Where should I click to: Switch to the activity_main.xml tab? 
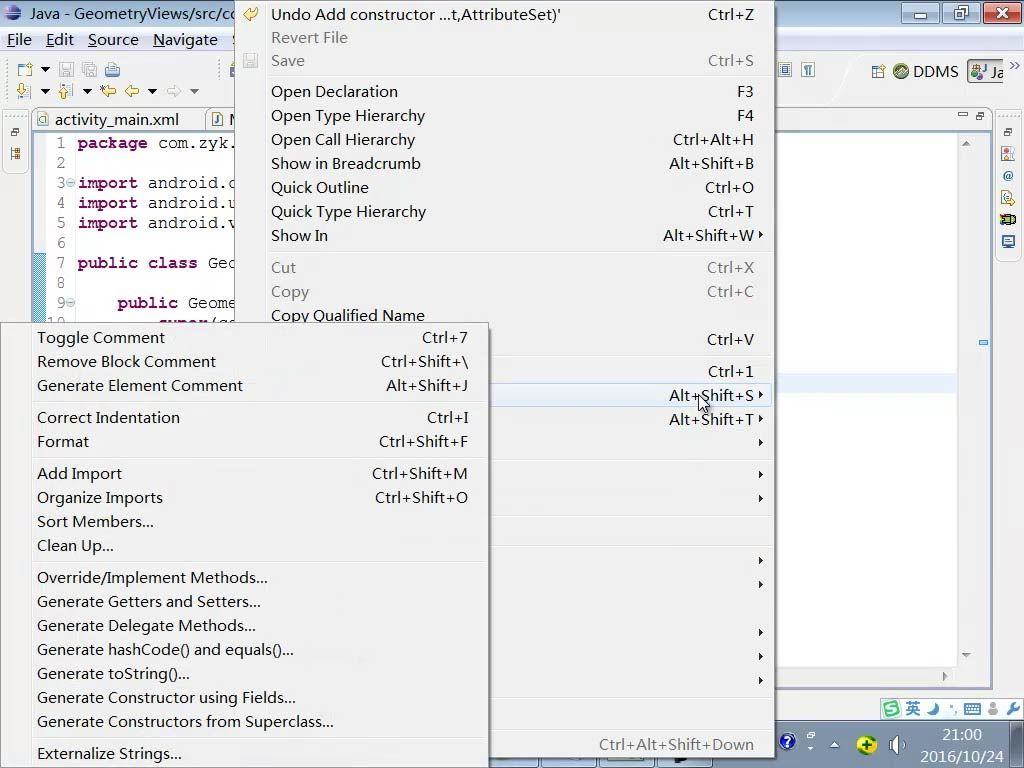[x=116, y=120]
